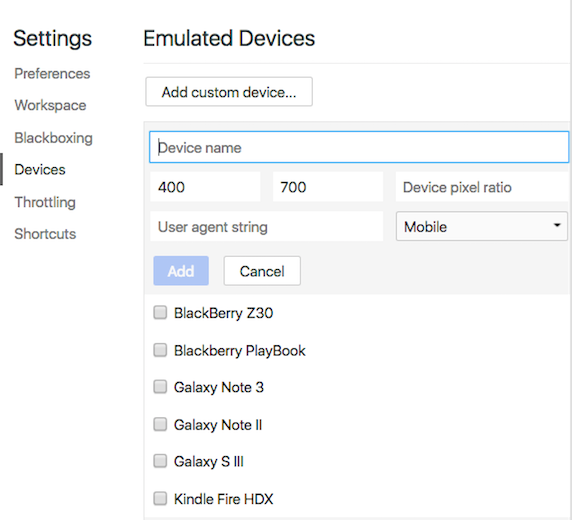Screen dimensions: 572x520
Task: Cancel adding the custom device
Action: coord(262,271)
